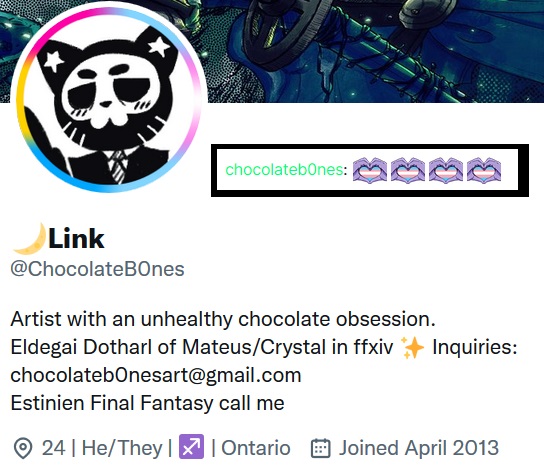Click the Artist with unhealthy chocolate obsession line
The image size is (544, 469).
tap(223, 319)
